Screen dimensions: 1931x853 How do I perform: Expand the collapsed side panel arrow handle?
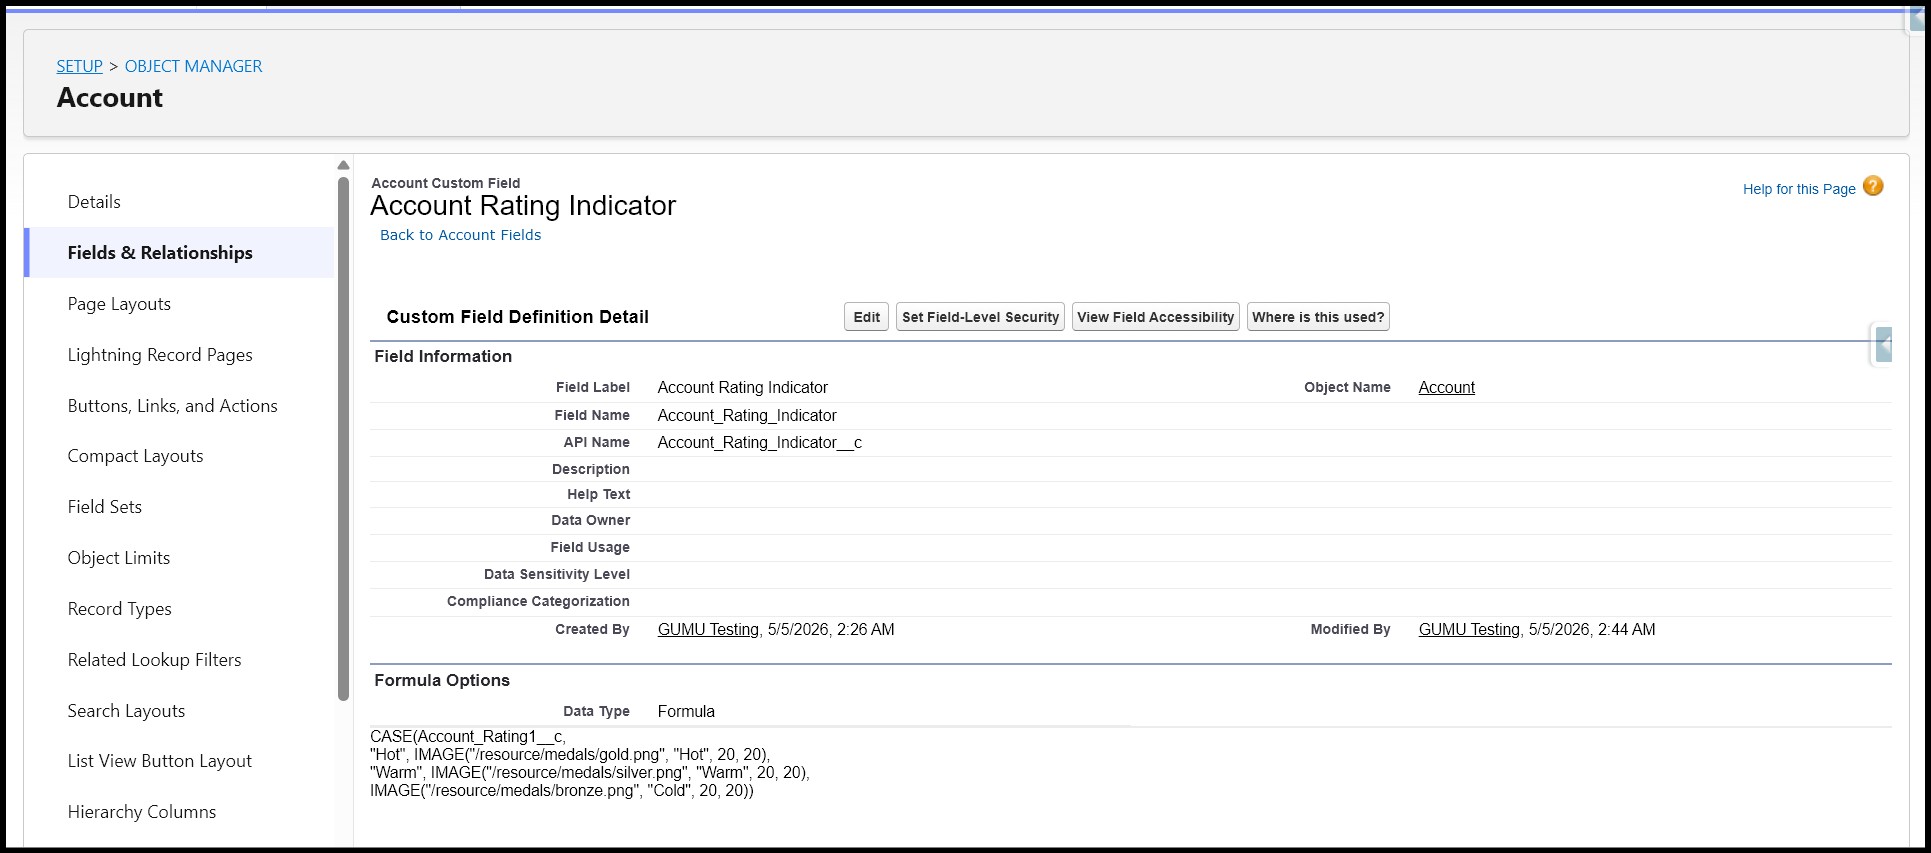(1883, 345)
